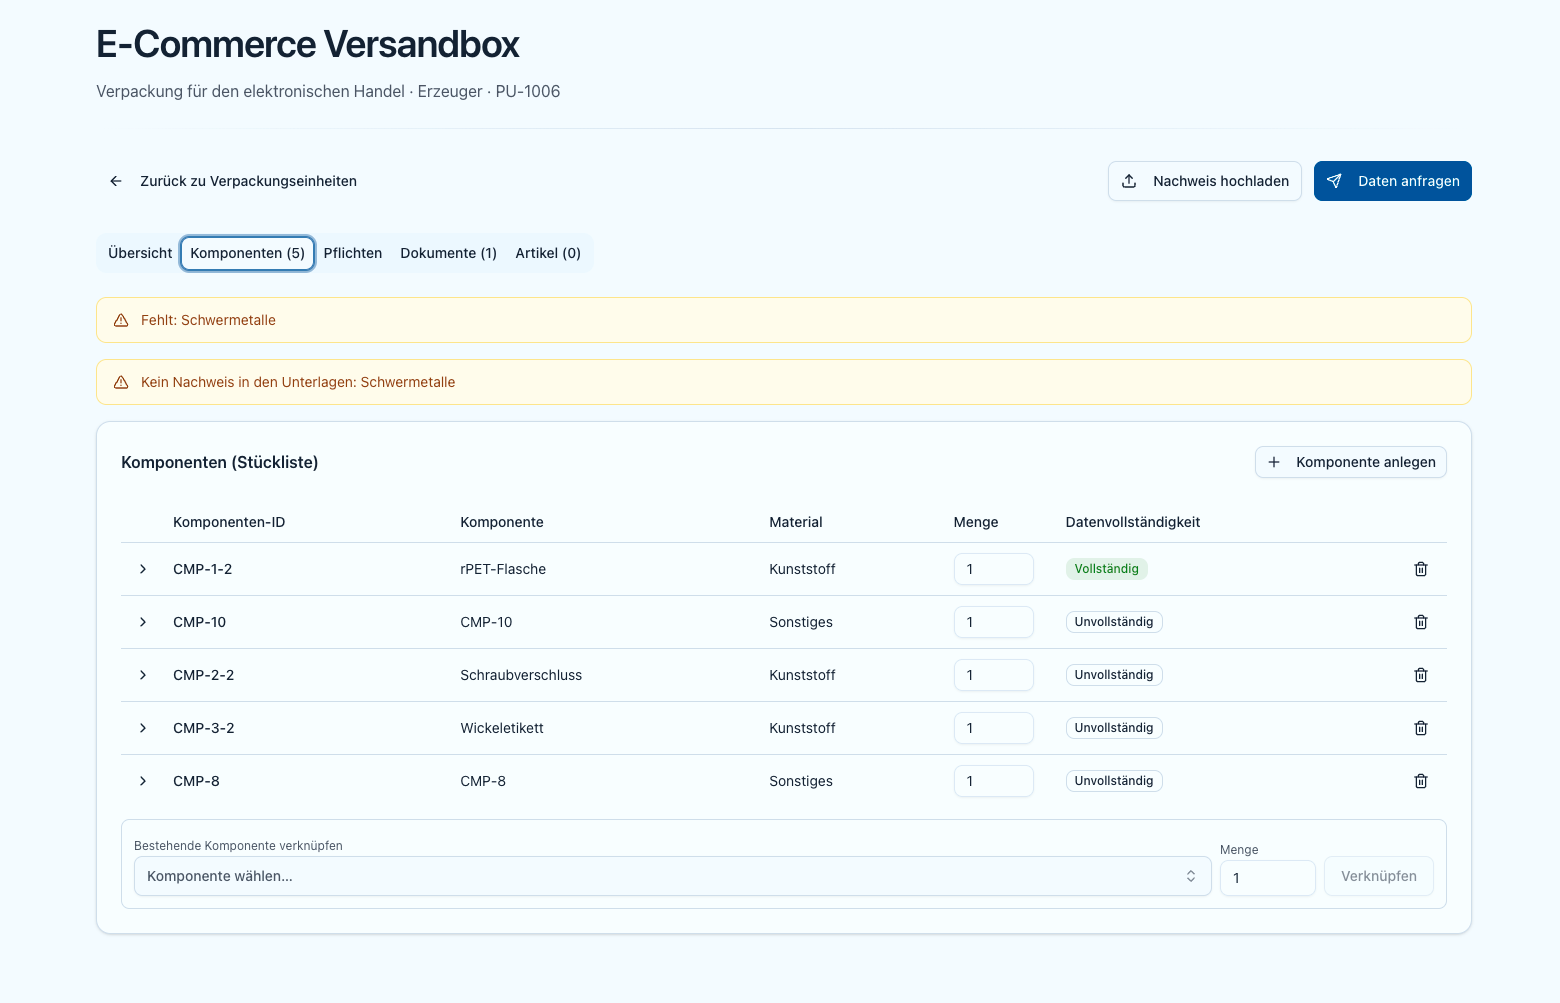
Task: Click the 'E-Commerce Versandbox' page title
Action: coord(308,44)
